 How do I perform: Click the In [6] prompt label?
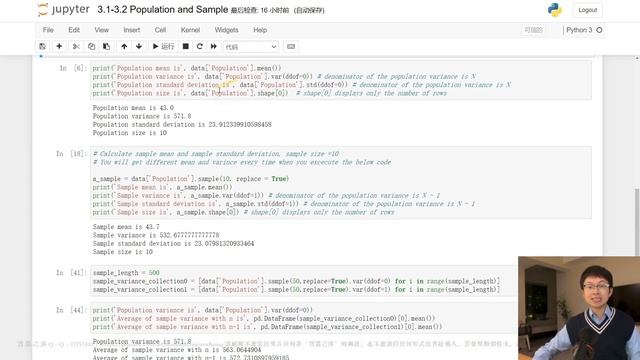pyautogui.click(x=73, y=68)
